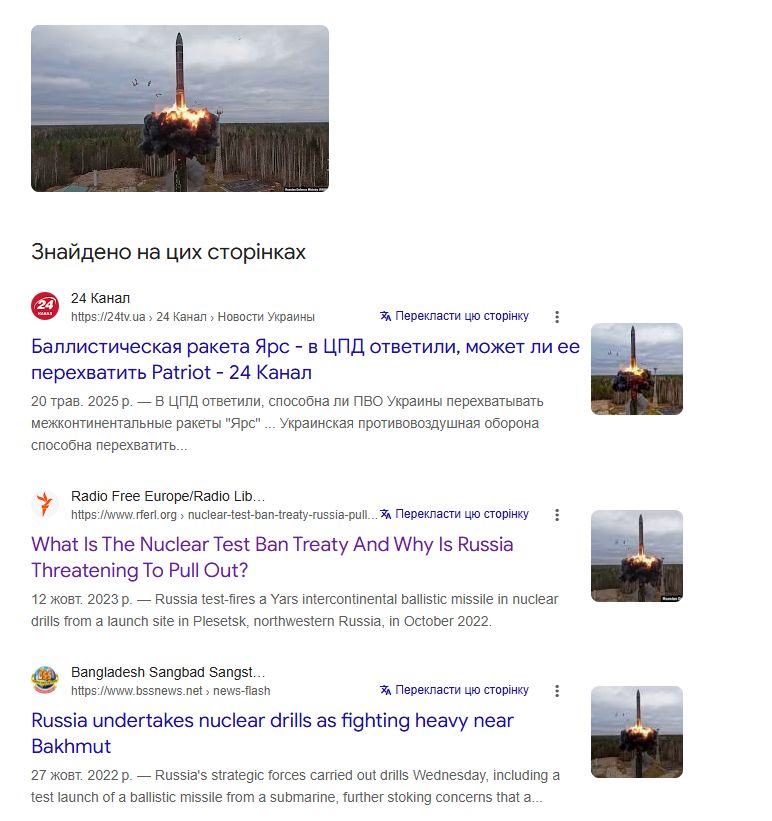The width and height of the screenshot is (772, 821).
Task: Open three-dot menu for Radio Free Europe result
Action: coord(557,515)
